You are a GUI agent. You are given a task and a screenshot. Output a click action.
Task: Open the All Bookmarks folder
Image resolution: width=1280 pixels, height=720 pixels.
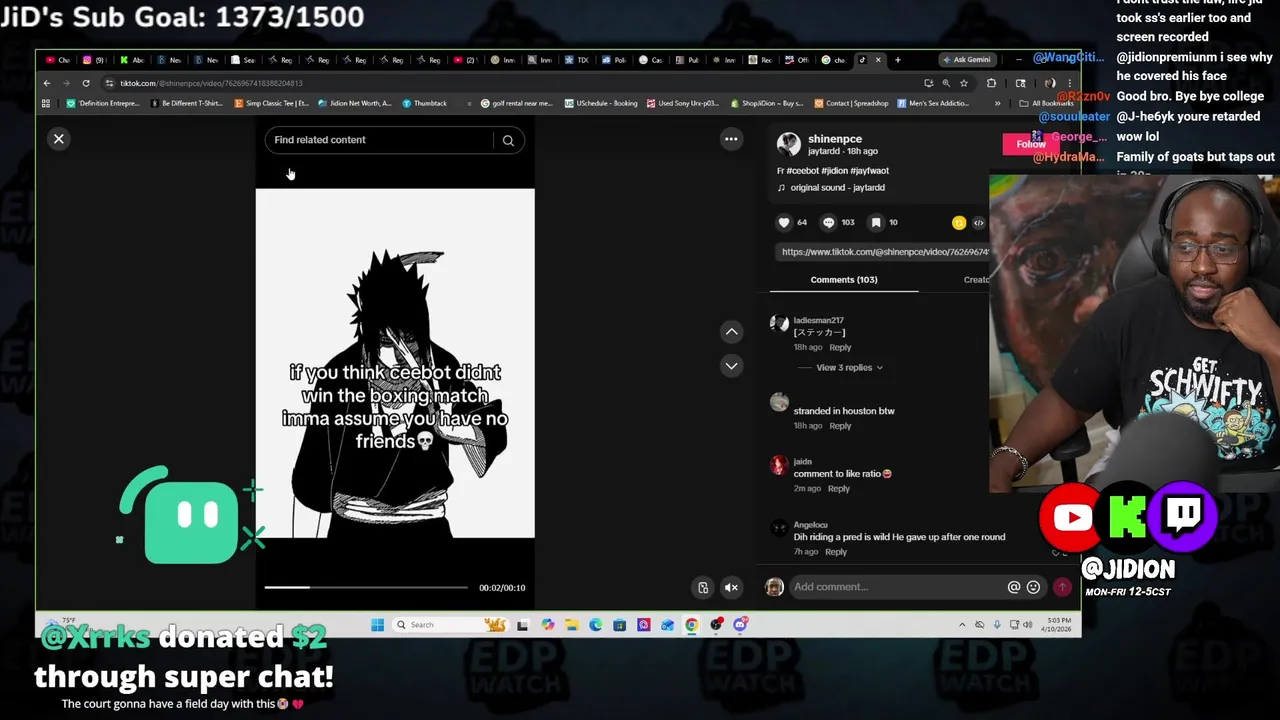point(1046,104)
